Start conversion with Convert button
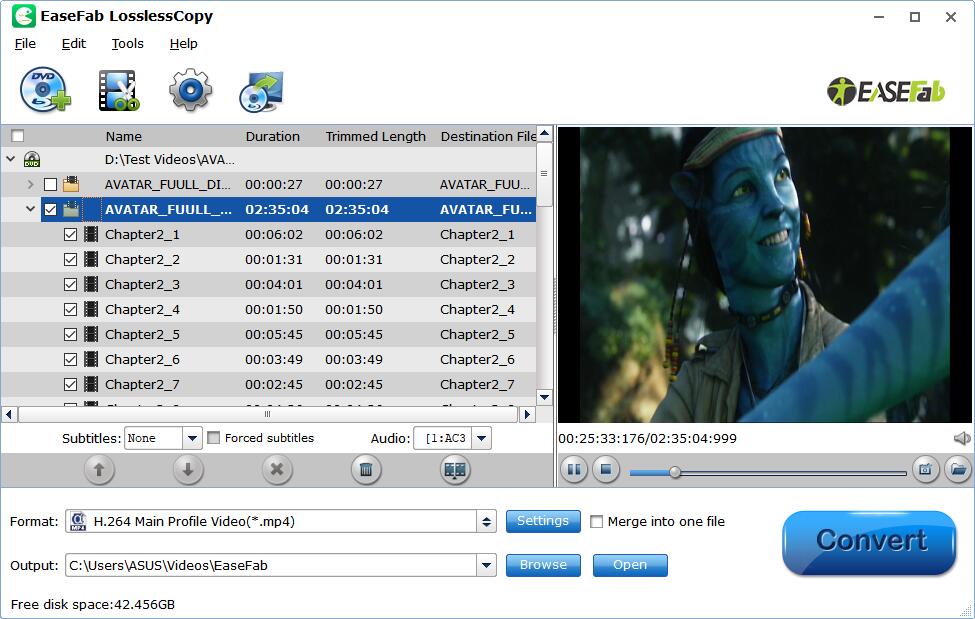The height and width of the screenshot is (619, 975). [869, 542]
